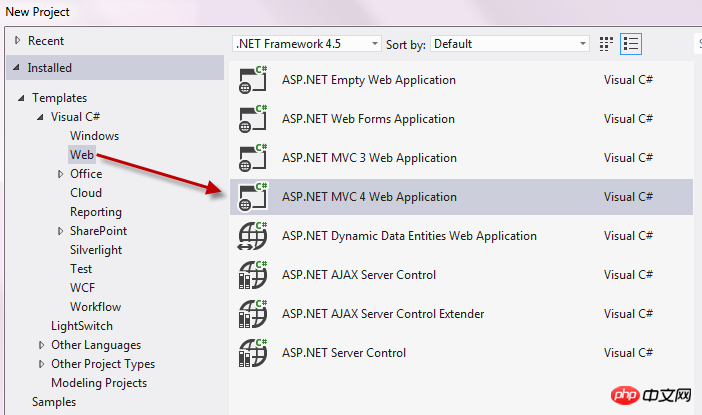Expand the Office tree node
The image size is (702, 415).
pyautogui.click(x=60, y=174)
